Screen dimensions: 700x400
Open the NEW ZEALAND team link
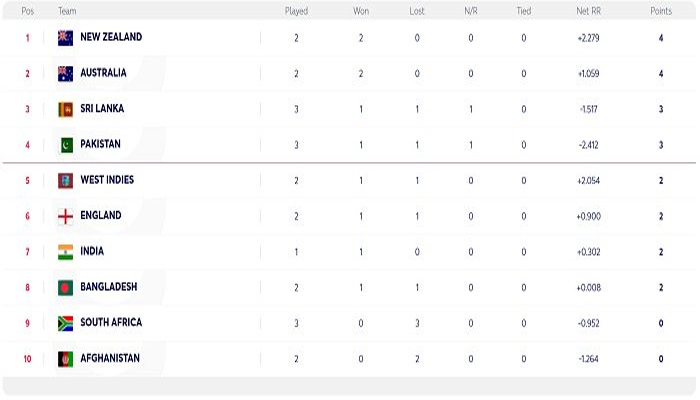(x=111, y=37)
